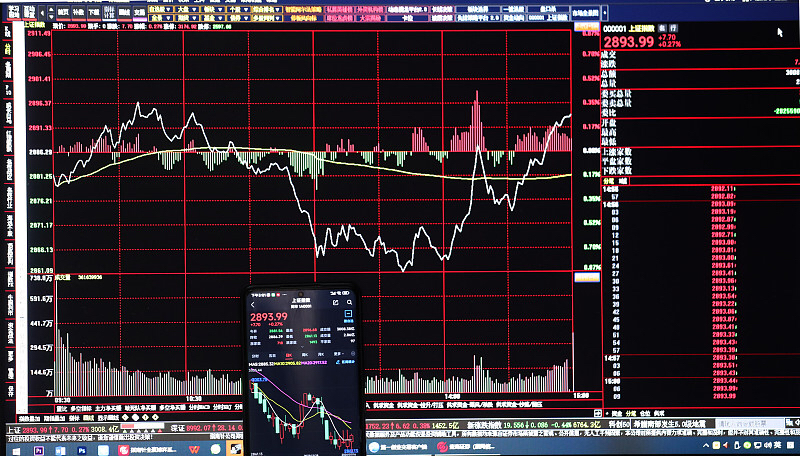Click the 下载 download button in the toolbar
This screenshot has width=800, height=456.
point(94,11)
